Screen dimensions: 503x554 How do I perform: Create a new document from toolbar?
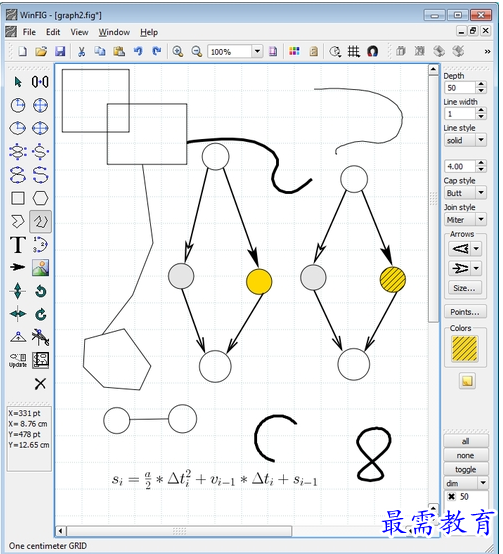pyautogui.click(x=23, y=52)
